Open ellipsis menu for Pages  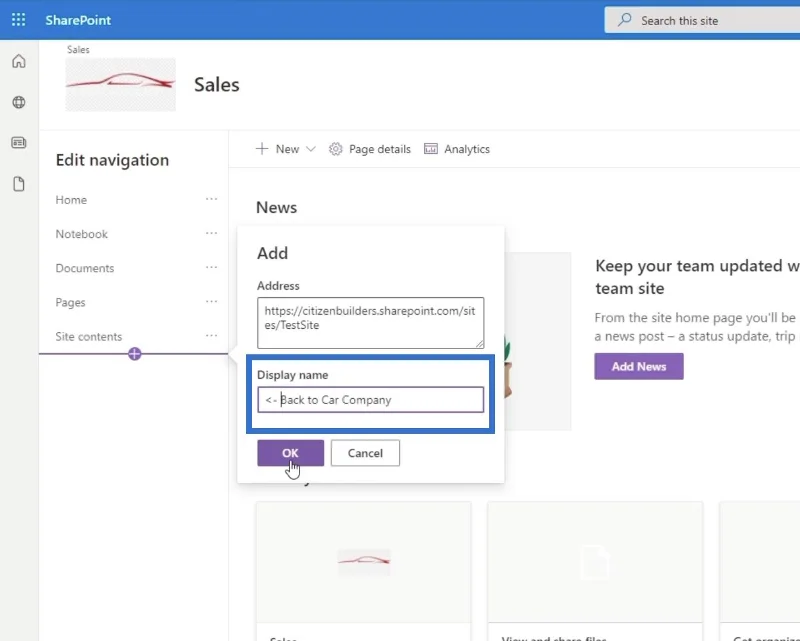(x=211, y=302)
